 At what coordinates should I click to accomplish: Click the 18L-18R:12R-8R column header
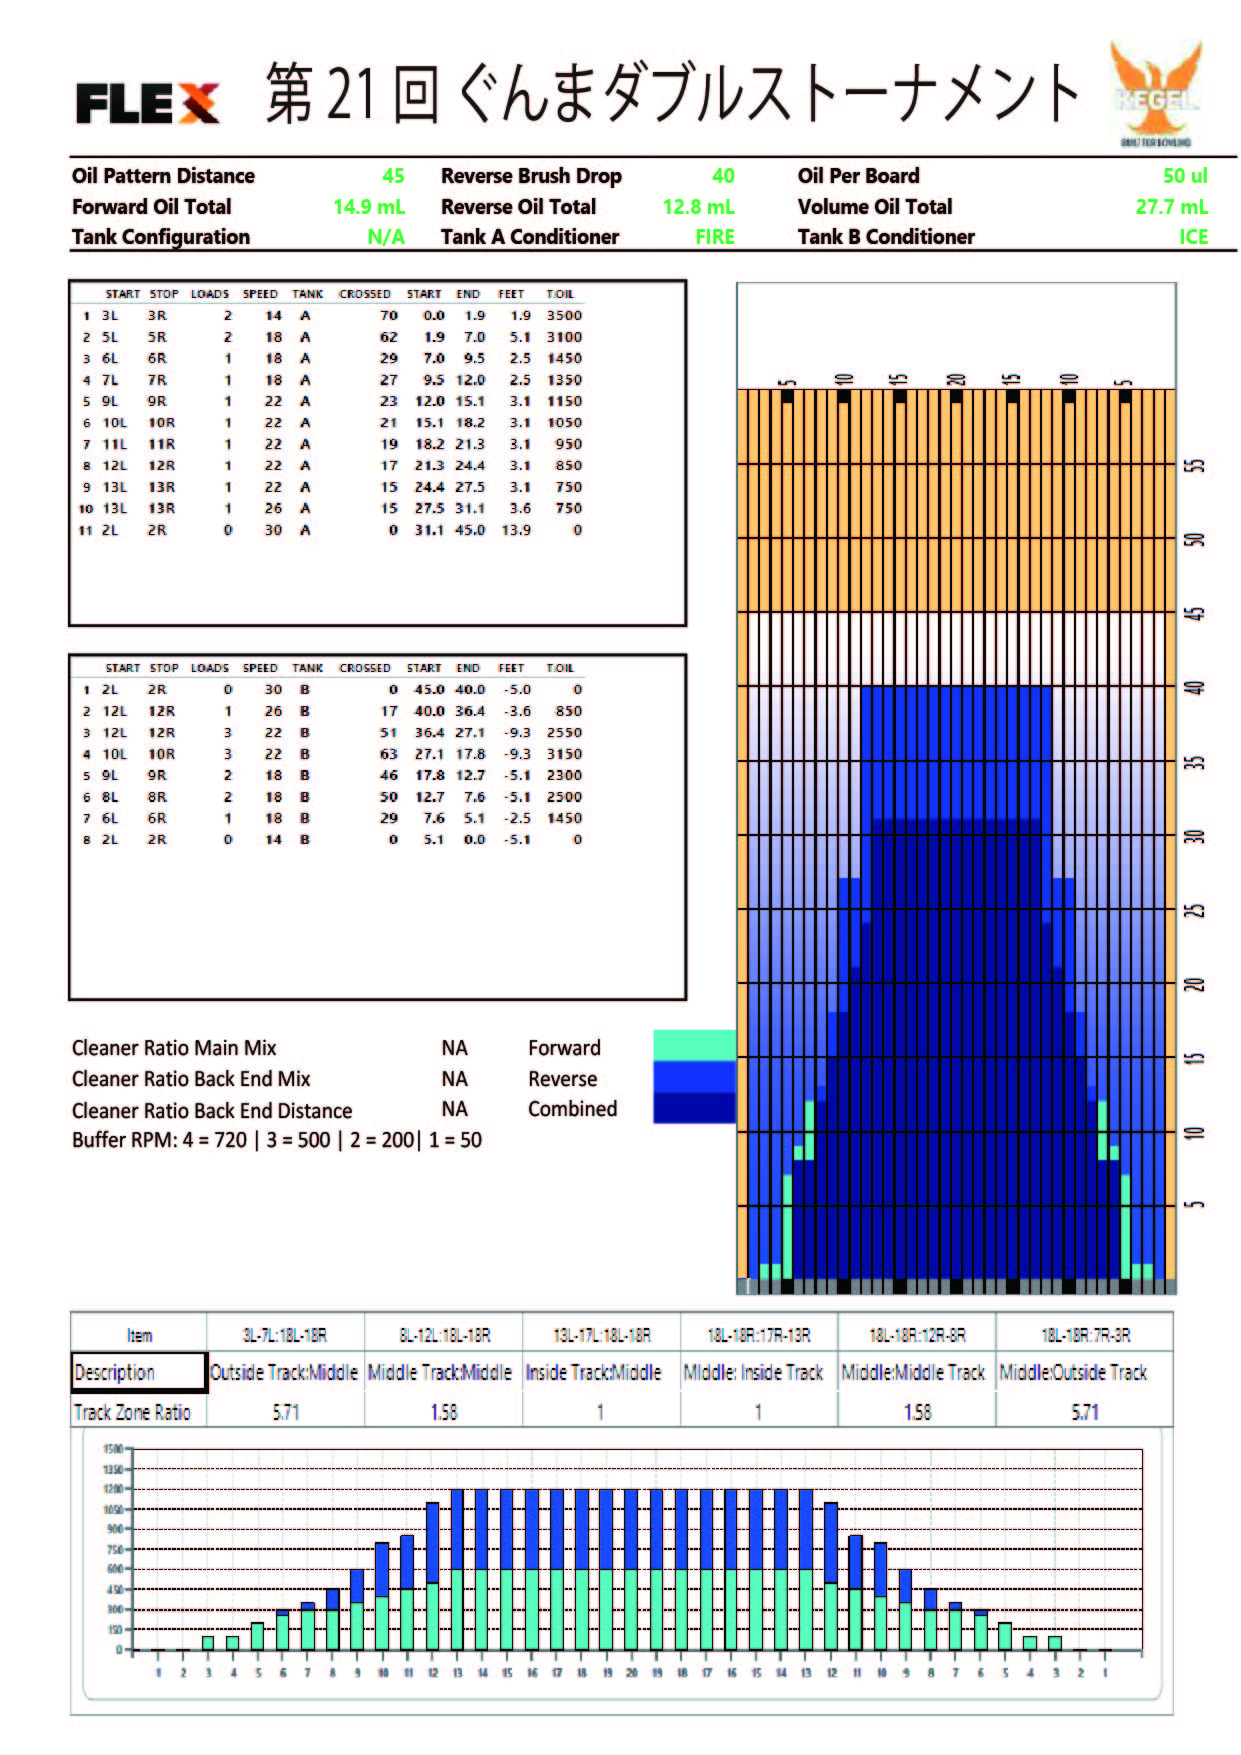tap(917, 1335)
